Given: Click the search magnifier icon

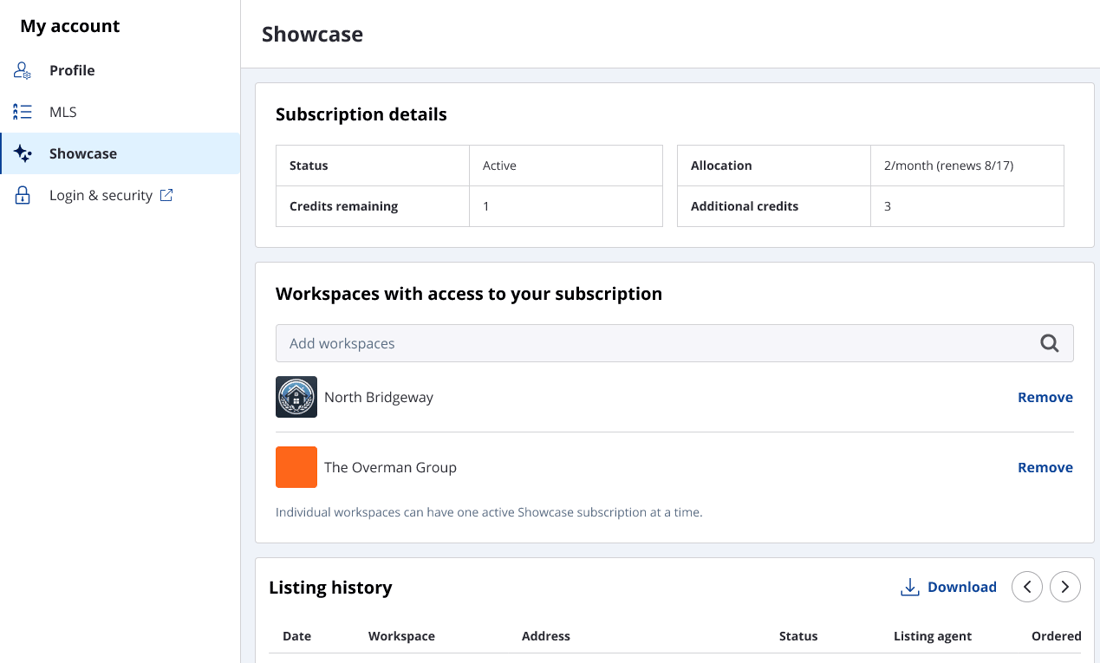Looking at the screenshot, I should point(1049,343).
